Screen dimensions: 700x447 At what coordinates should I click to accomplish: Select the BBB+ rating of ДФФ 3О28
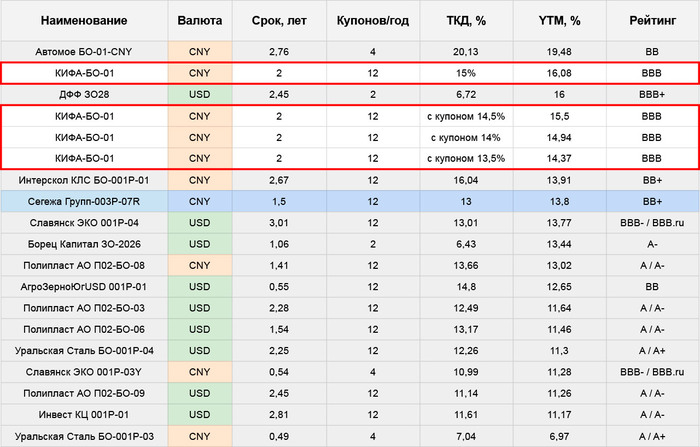(x=652, y=94)
